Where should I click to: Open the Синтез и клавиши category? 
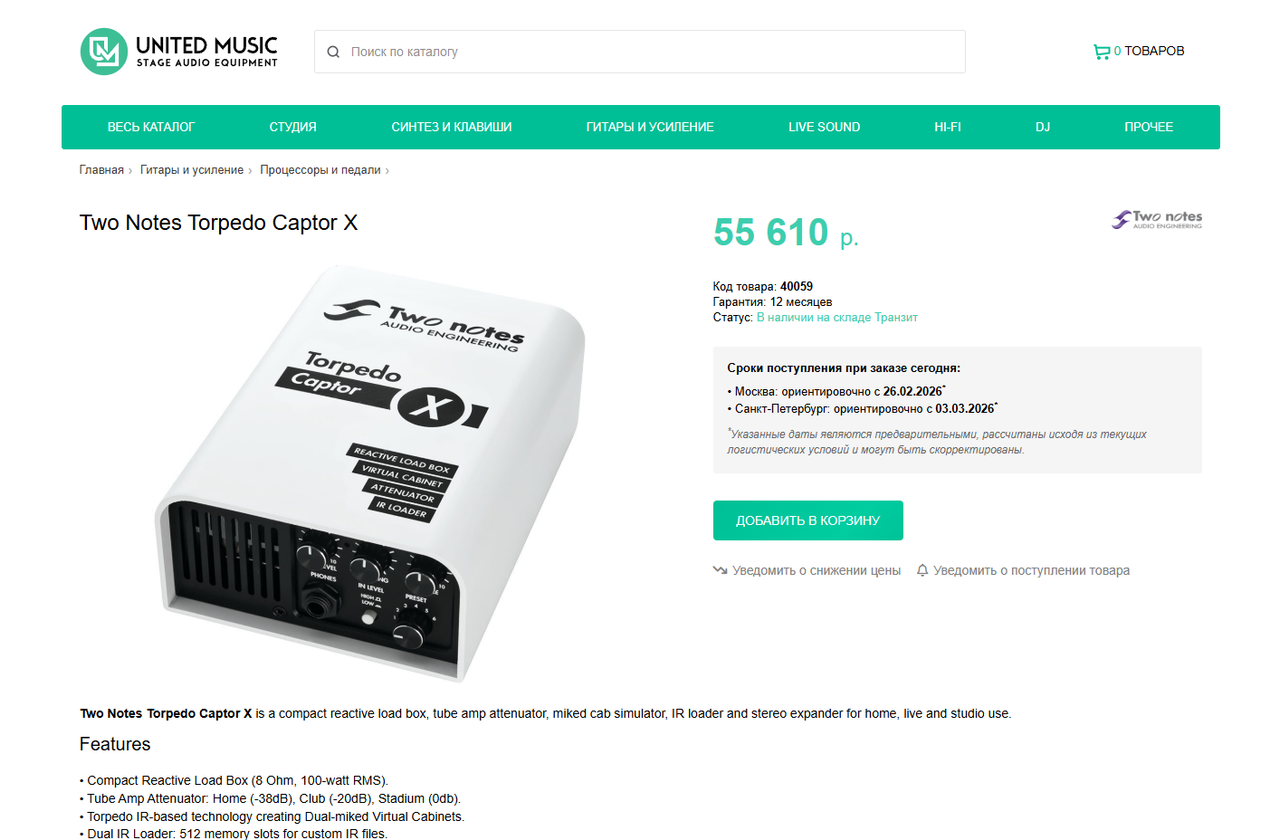coord(452,127)
